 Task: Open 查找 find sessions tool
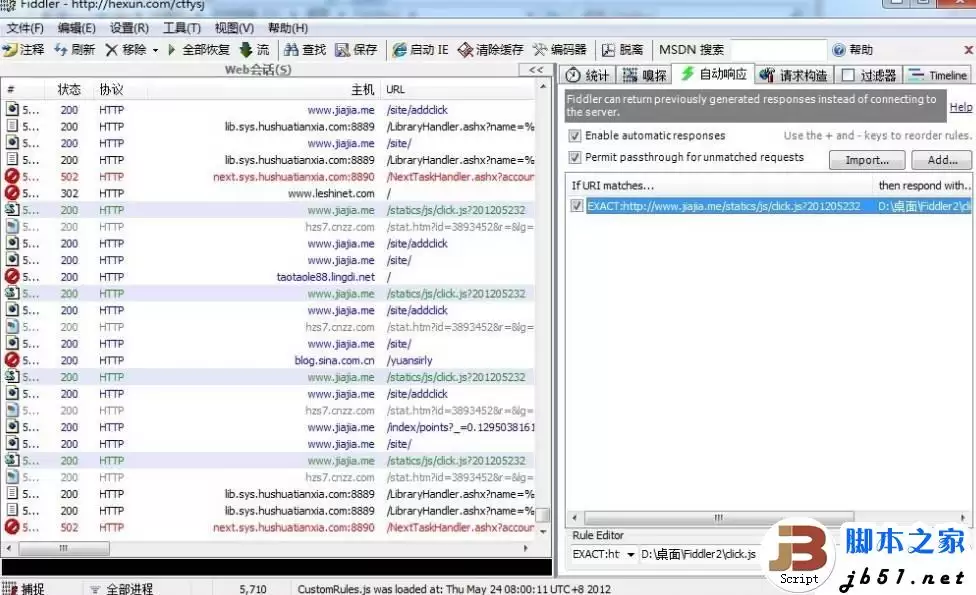point(292,50)
